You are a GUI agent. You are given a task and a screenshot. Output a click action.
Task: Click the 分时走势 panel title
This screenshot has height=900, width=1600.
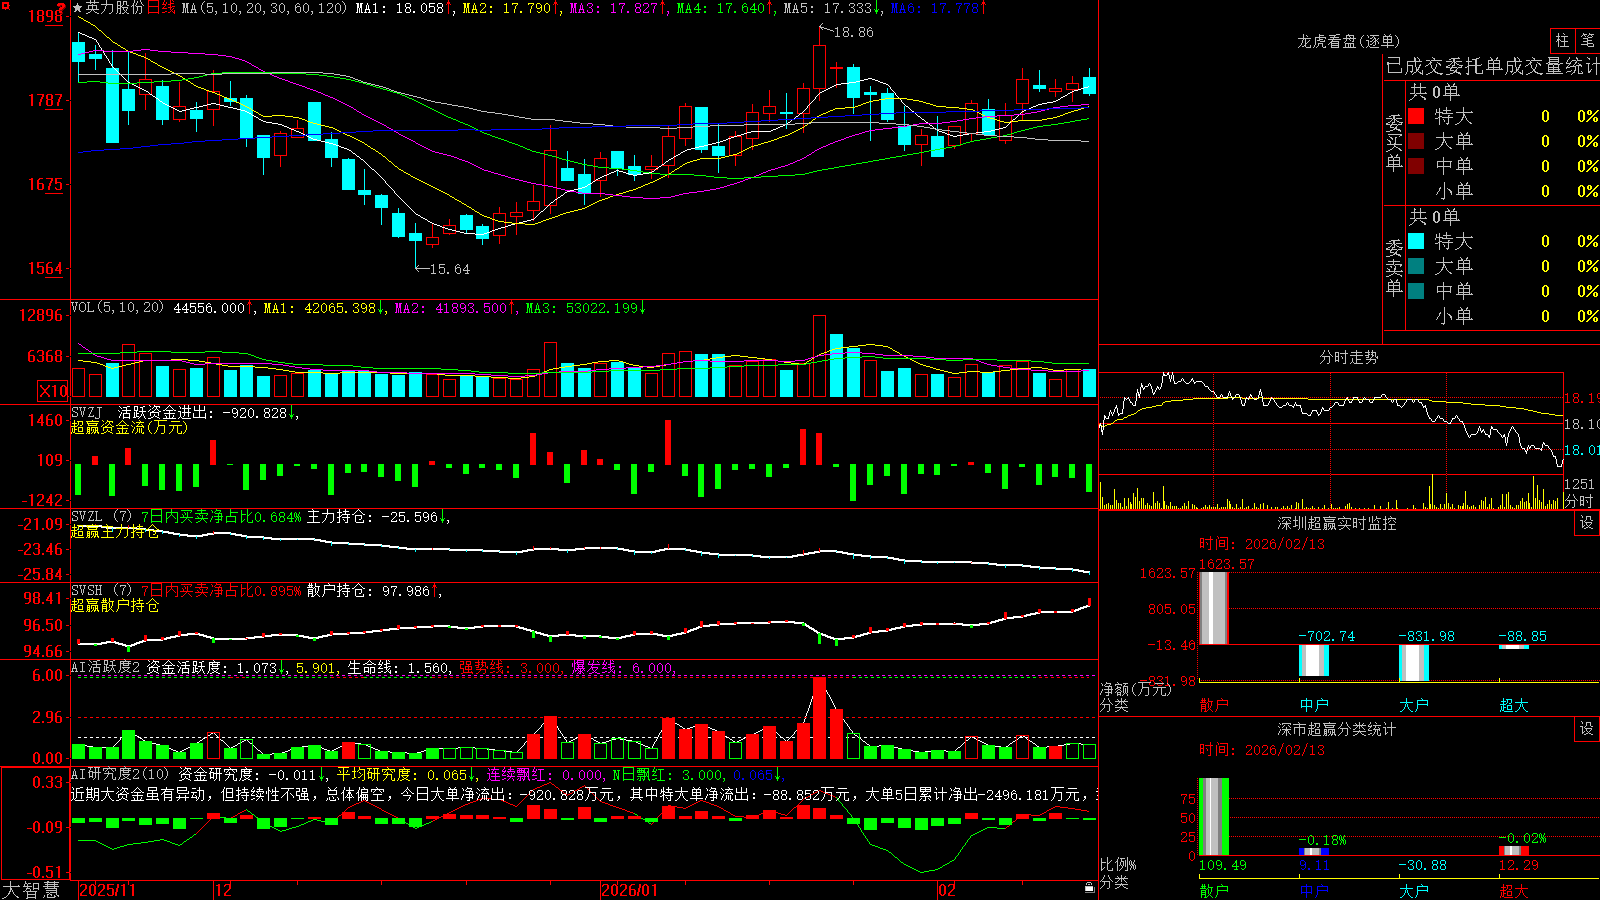[x=1349, y=357]
